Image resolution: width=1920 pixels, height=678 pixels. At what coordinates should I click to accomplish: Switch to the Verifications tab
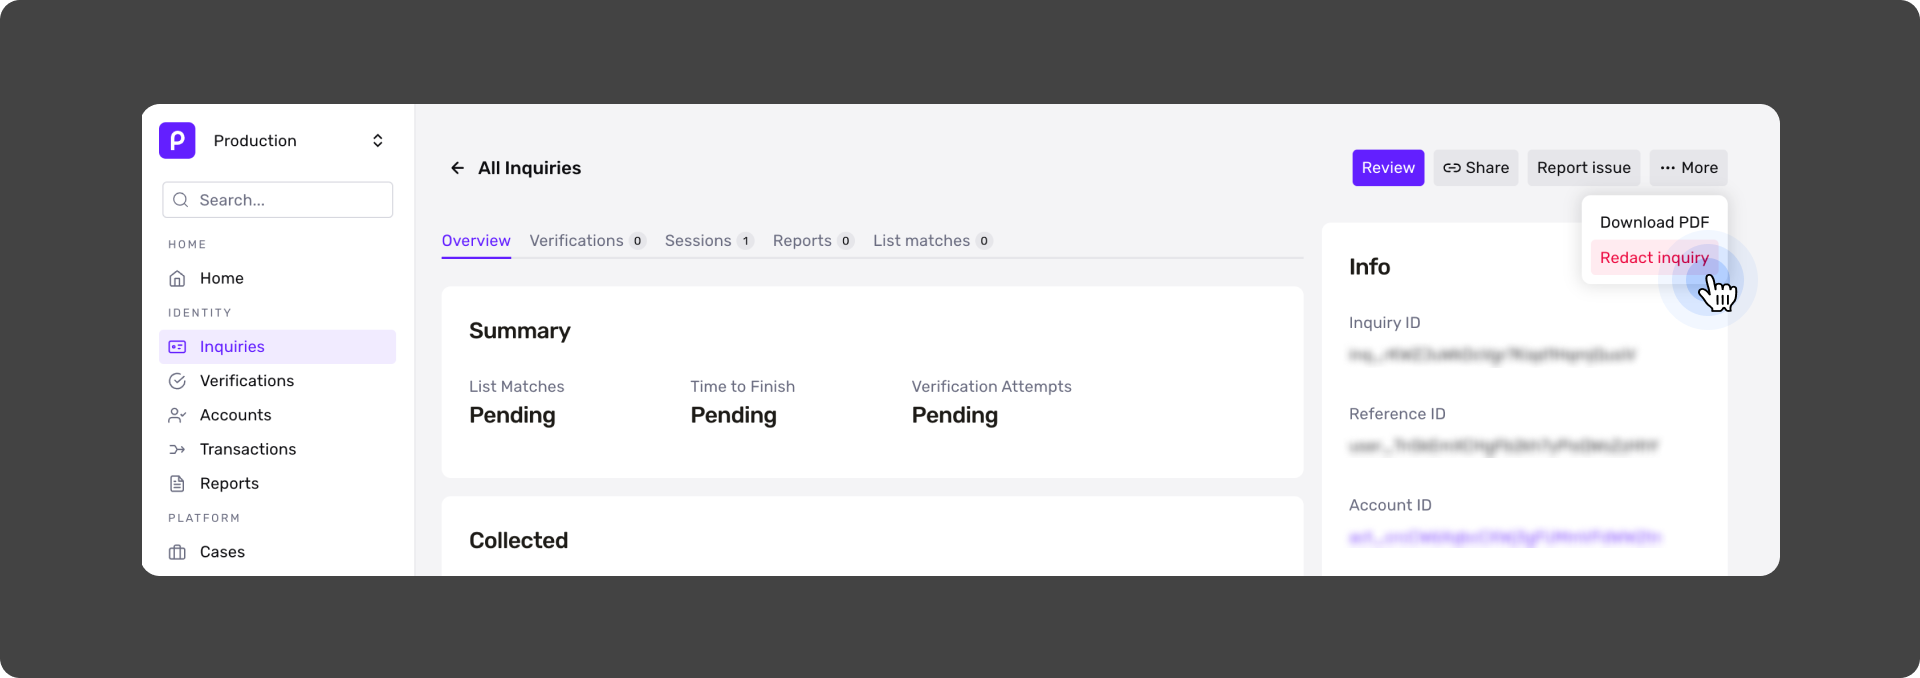click(x=587, y=241)
